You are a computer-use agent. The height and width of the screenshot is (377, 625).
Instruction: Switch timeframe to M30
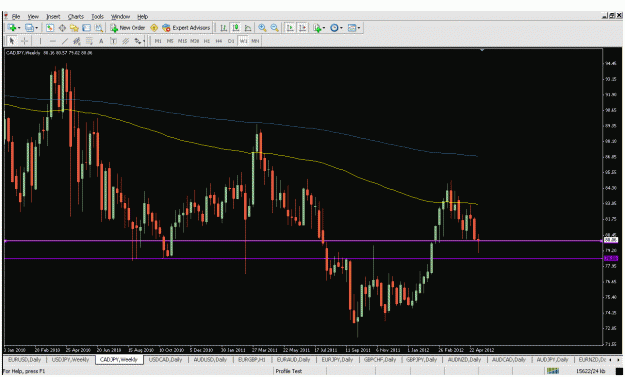195,41
